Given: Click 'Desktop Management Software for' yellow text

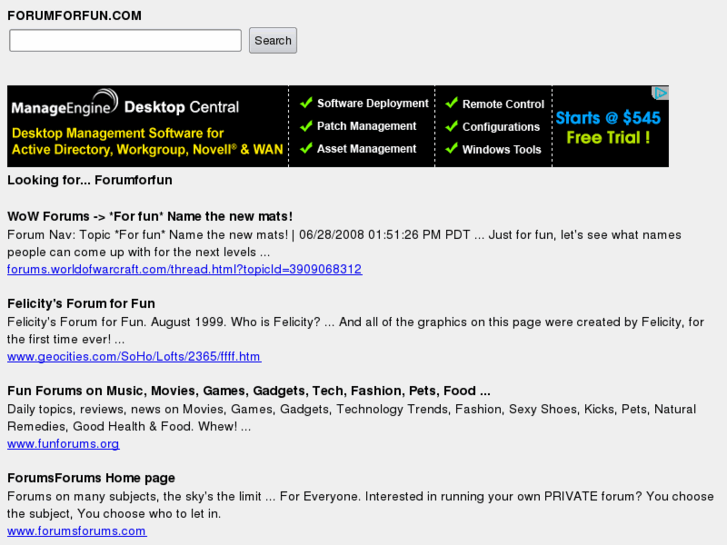Looking at the screenshot, I should pos(118,134).
